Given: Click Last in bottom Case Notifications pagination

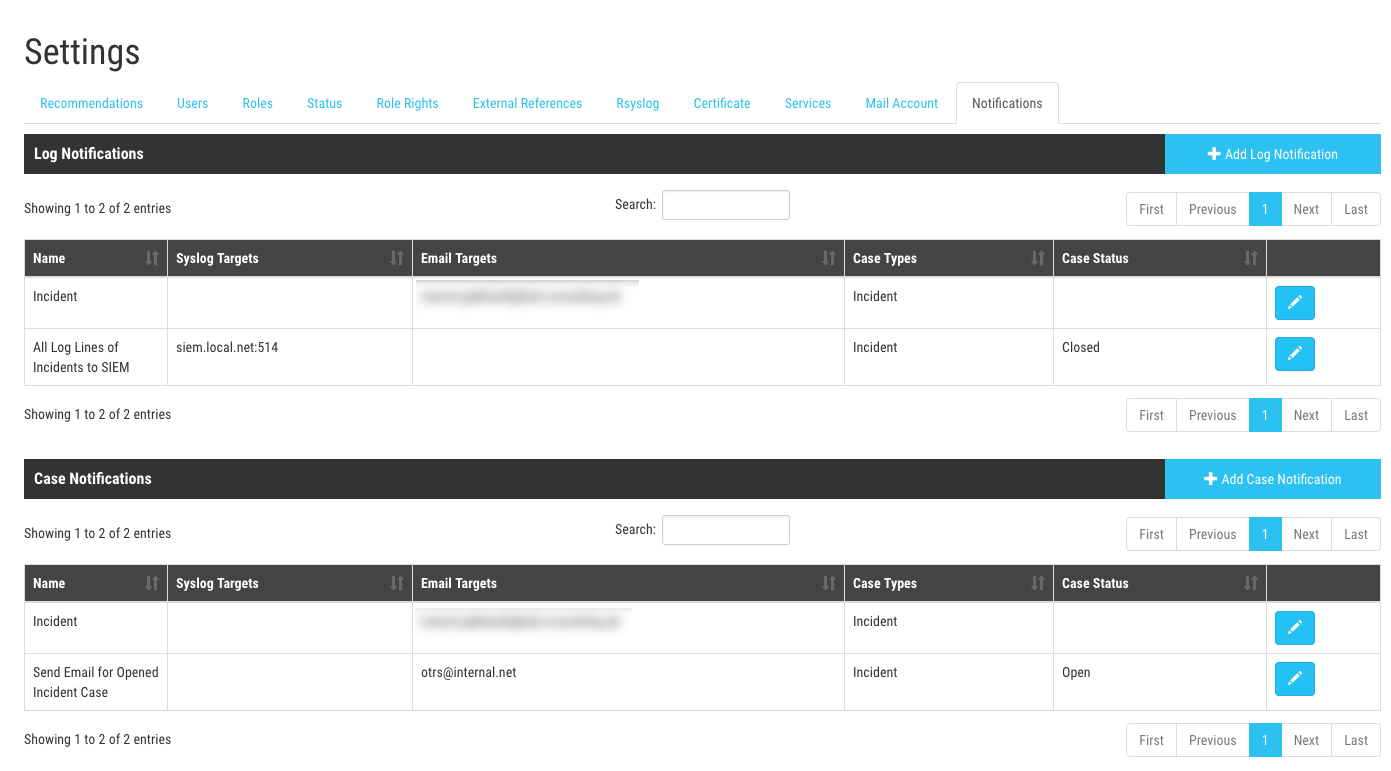Looking at the screenshot, I should pos(1355,740).
